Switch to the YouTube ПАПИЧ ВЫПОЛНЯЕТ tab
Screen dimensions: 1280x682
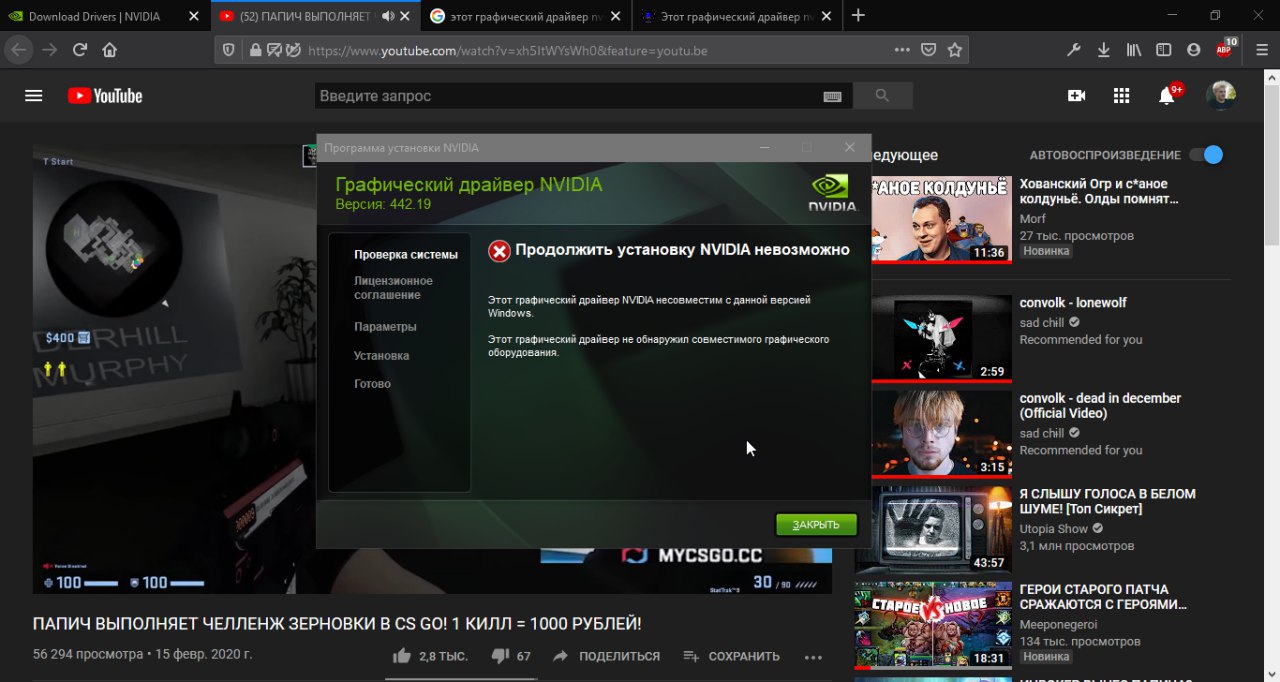pyautogui.click(x=305, y=16)
